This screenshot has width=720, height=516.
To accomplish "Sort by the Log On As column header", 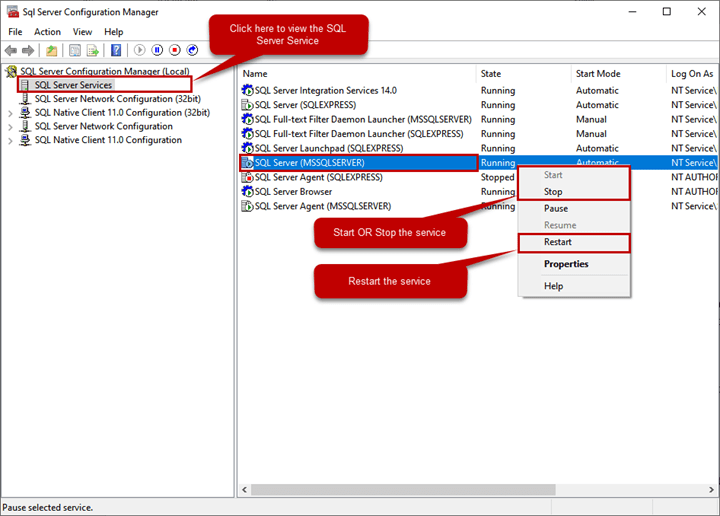I will point(692,74).
